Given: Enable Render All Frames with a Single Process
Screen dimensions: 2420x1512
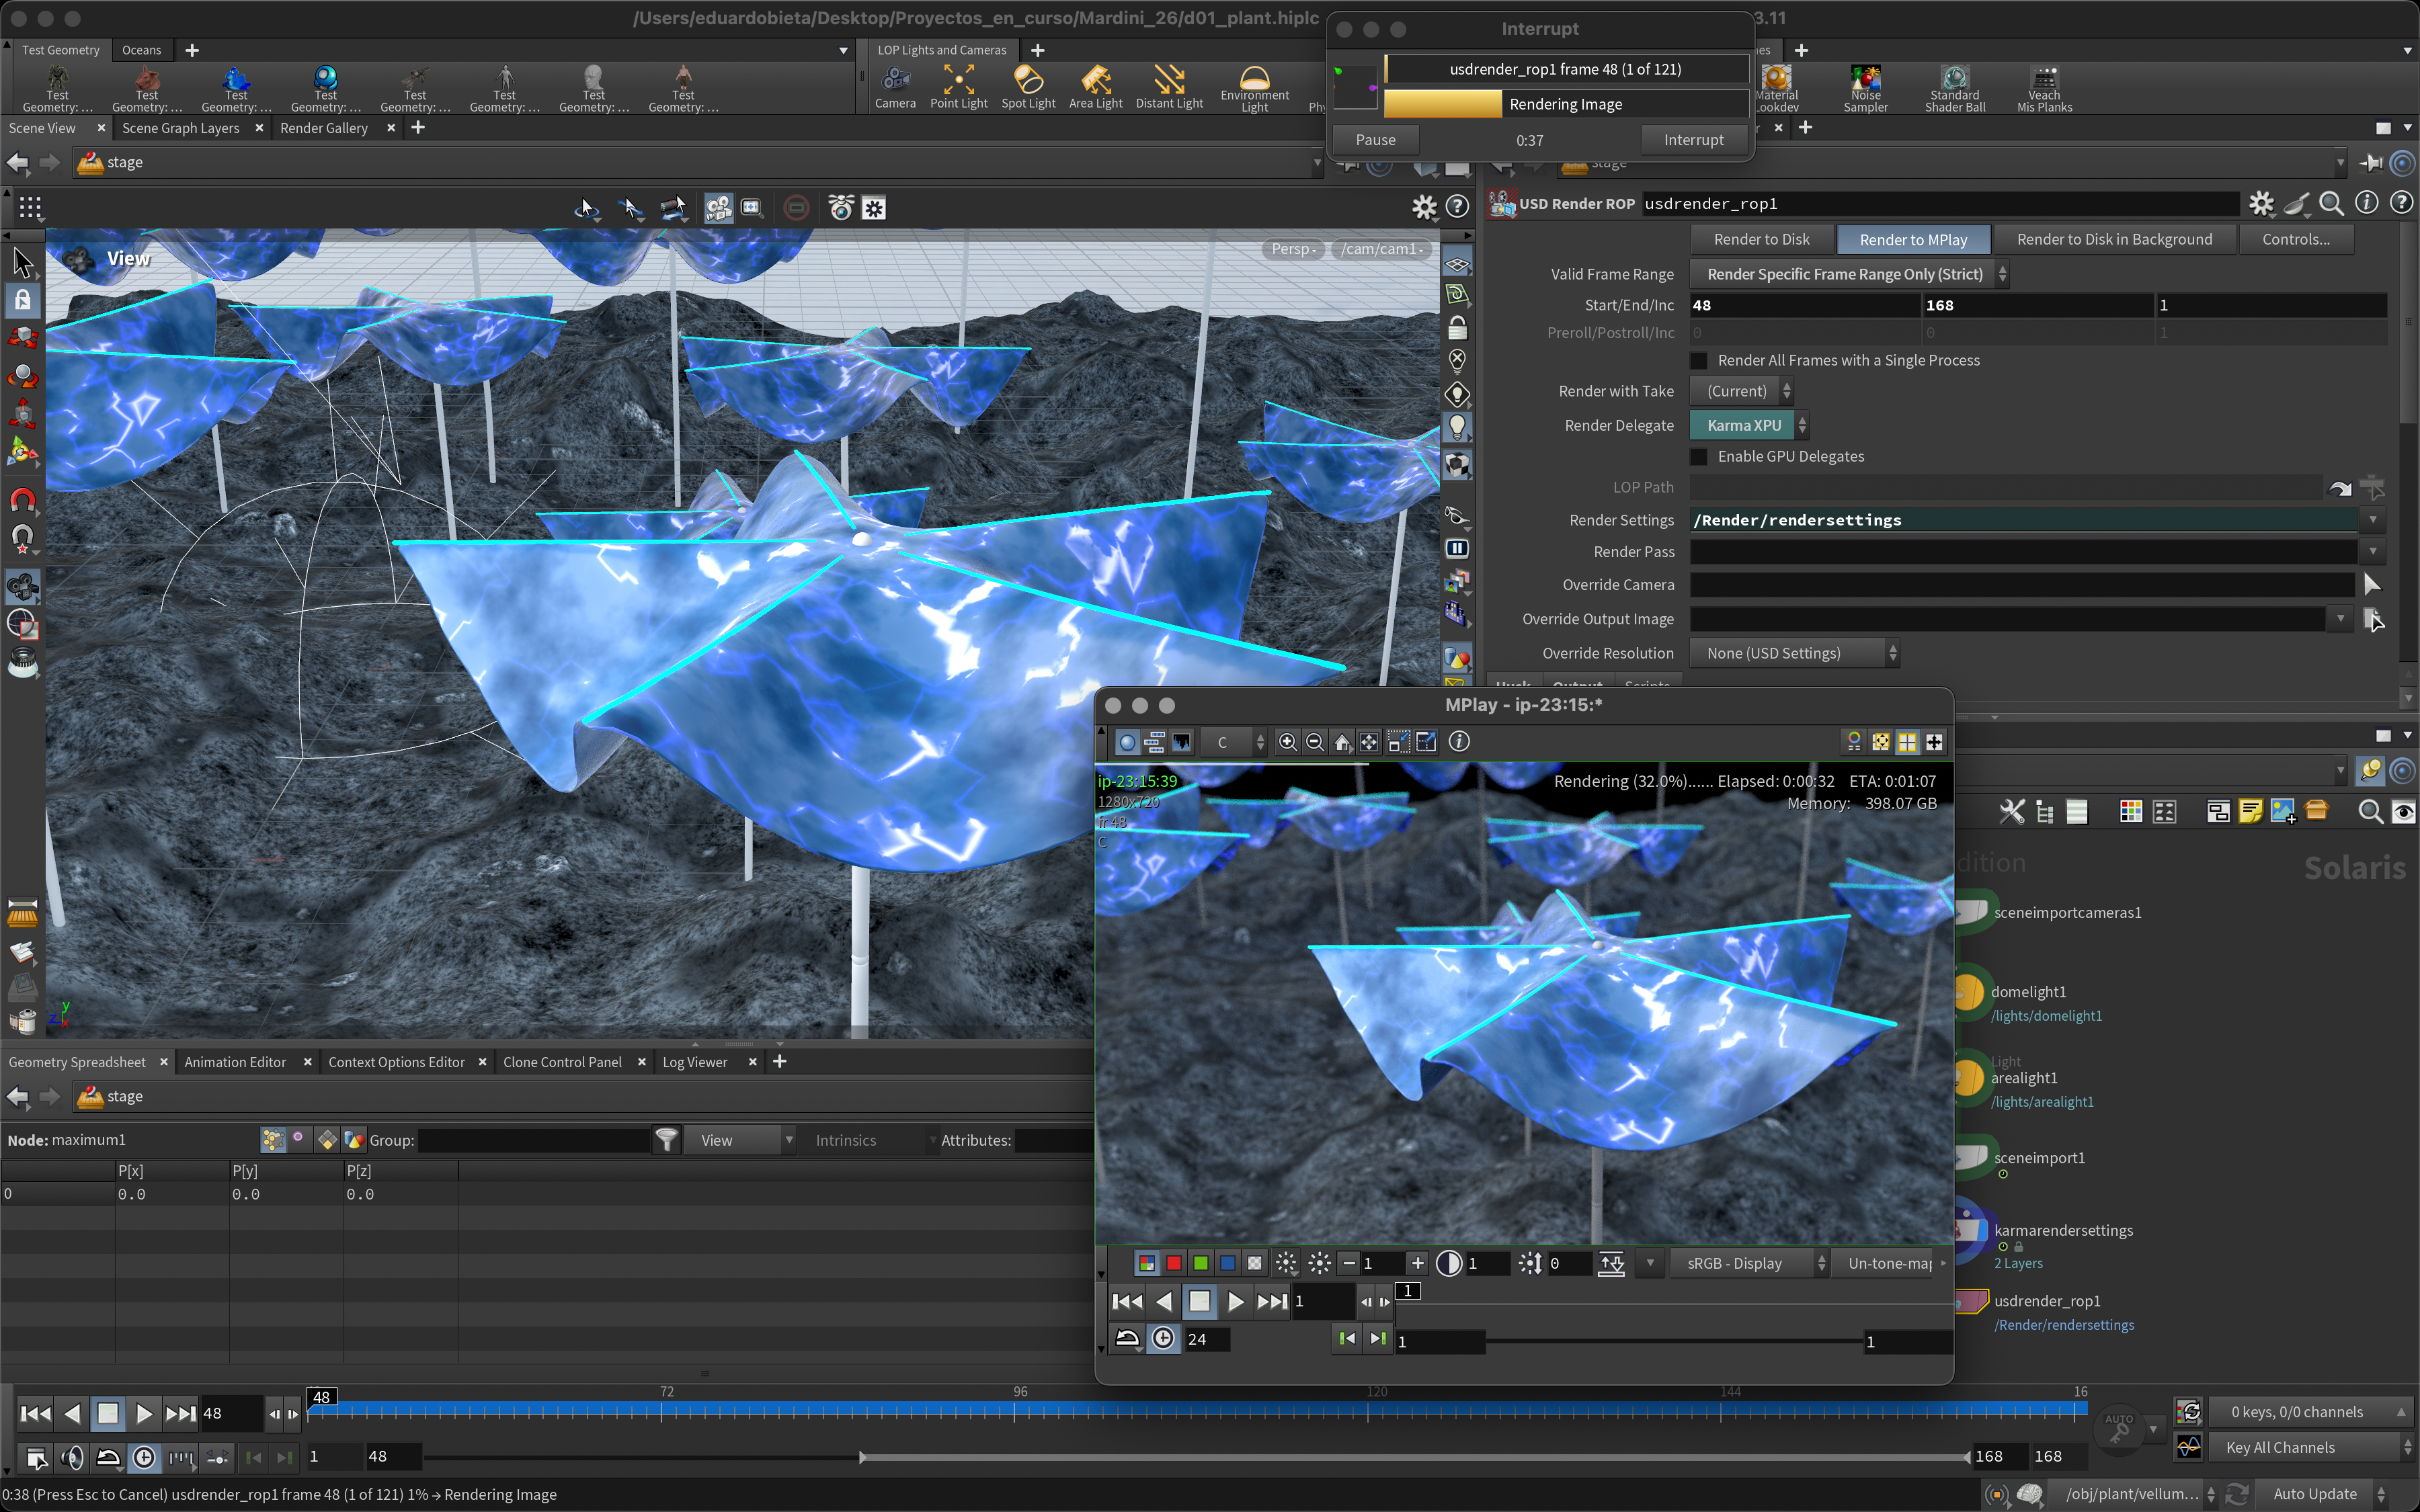Looking at the screenshot, I should 1699,360.
